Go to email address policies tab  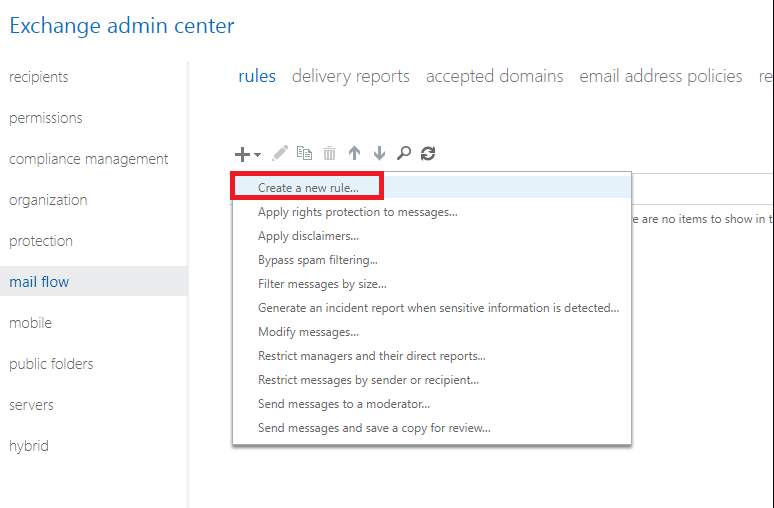click(x=660, y=76)
